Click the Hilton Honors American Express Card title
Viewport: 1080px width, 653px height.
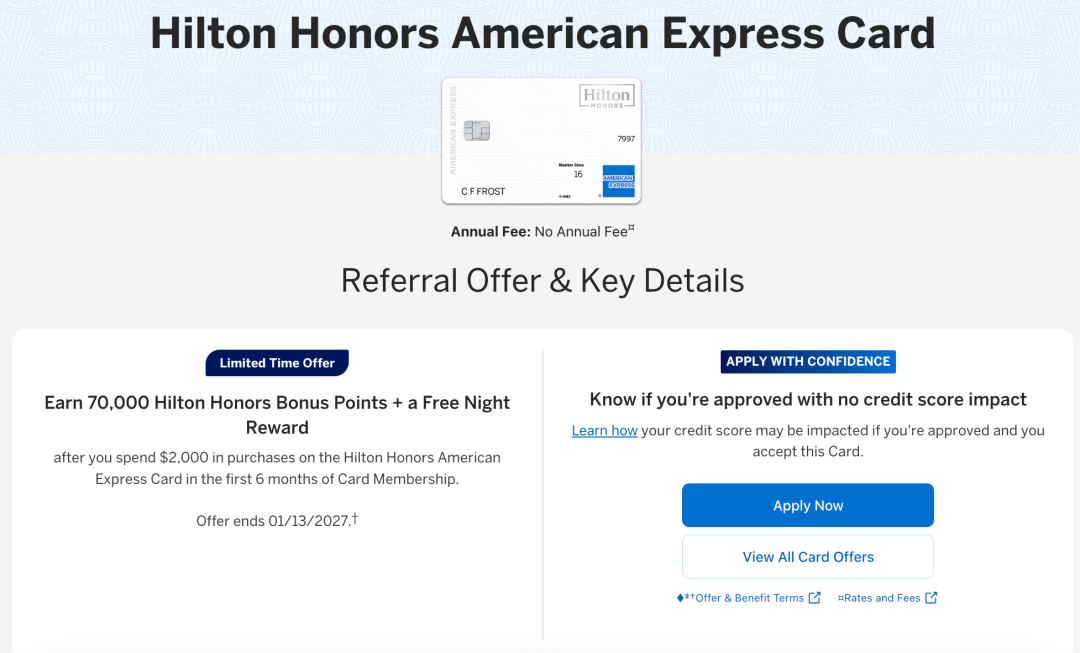click(542, 33)
